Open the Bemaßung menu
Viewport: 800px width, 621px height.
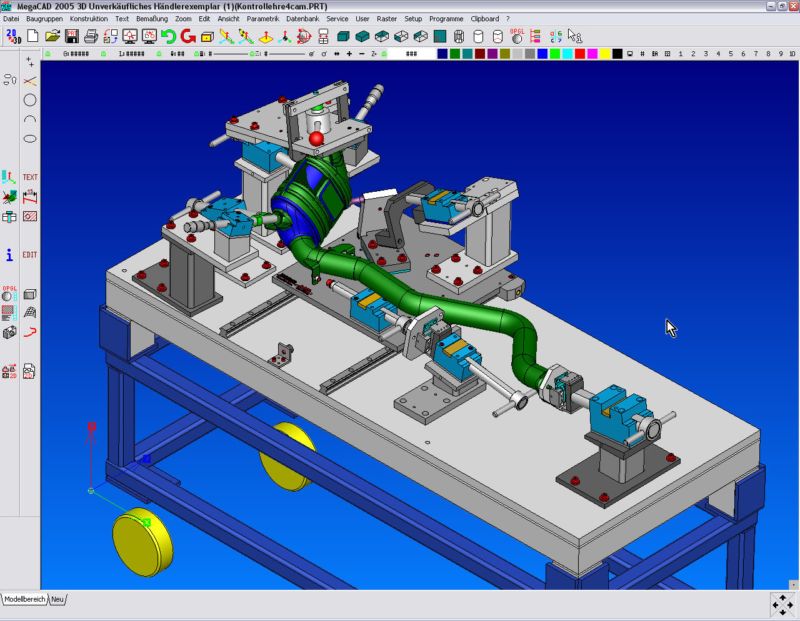152,18
